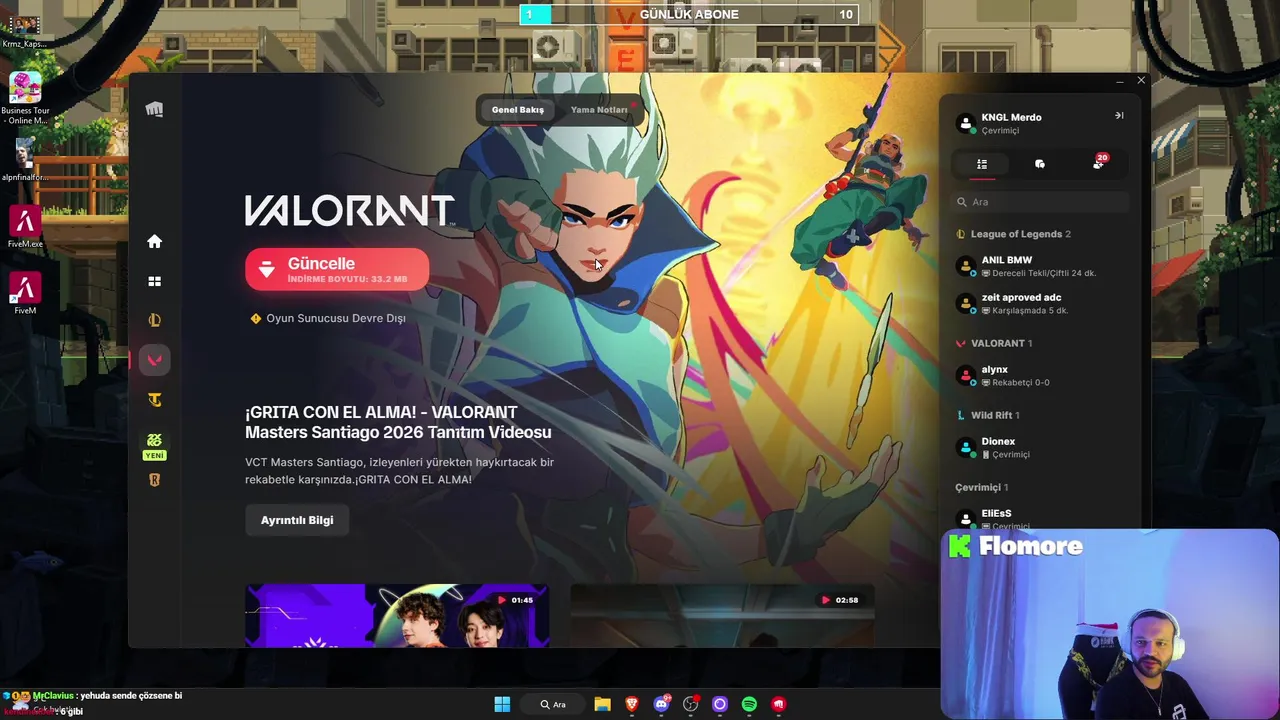Screen dimensions: 1280x720
Task: Switch to Yama Notları tab
Action: click(x=599, y=110)
